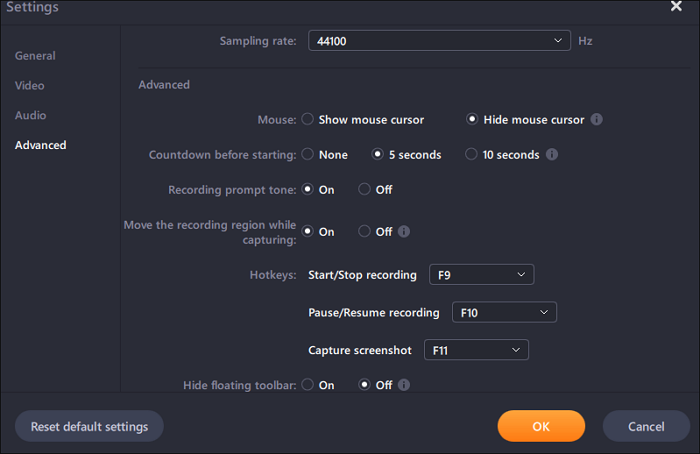Click Reset default settings button

[x=89, y=426]
